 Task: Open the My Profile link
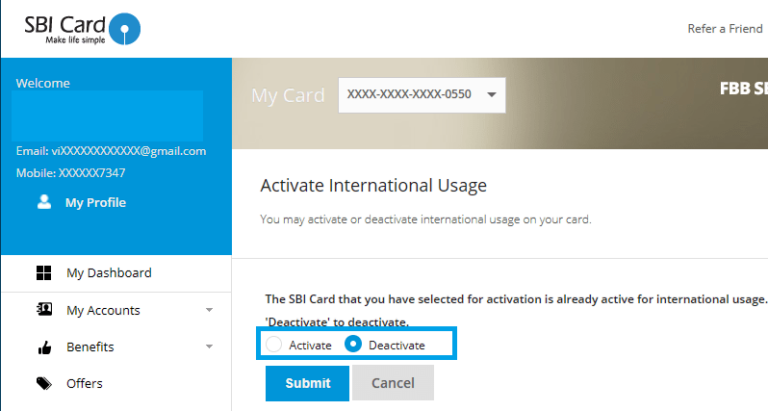click(95, 202)
